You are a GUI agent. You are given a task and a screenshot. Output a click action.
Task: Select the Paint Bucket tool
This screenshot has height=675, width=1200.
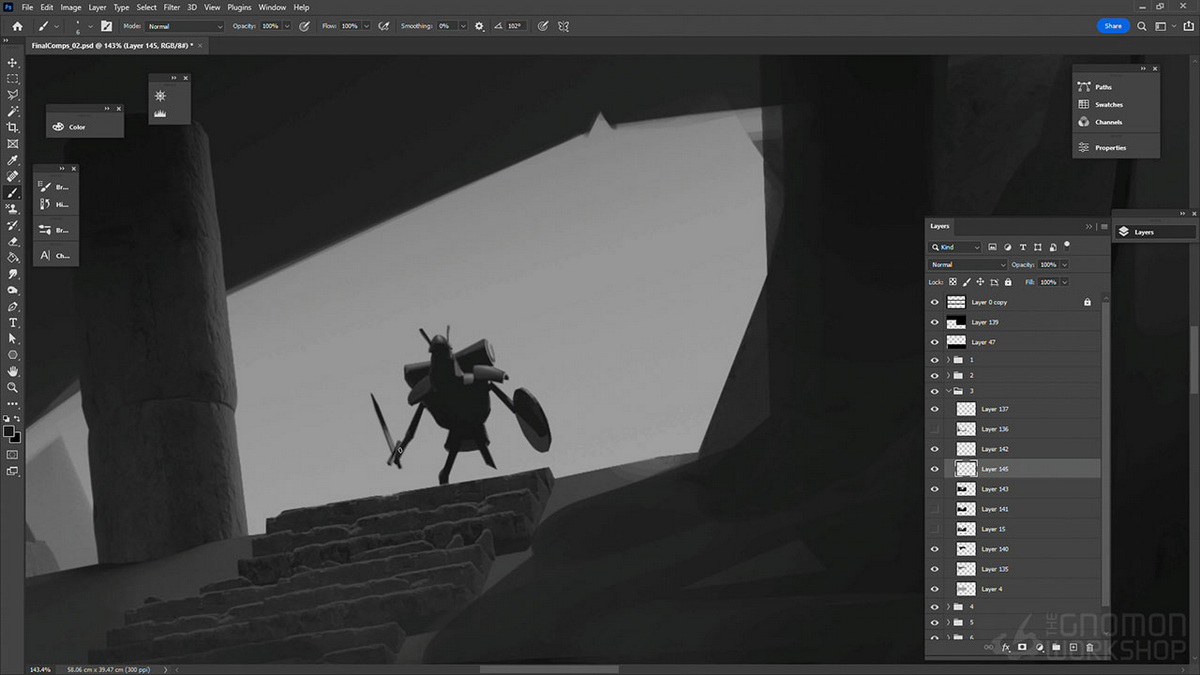tap(13, 257)
